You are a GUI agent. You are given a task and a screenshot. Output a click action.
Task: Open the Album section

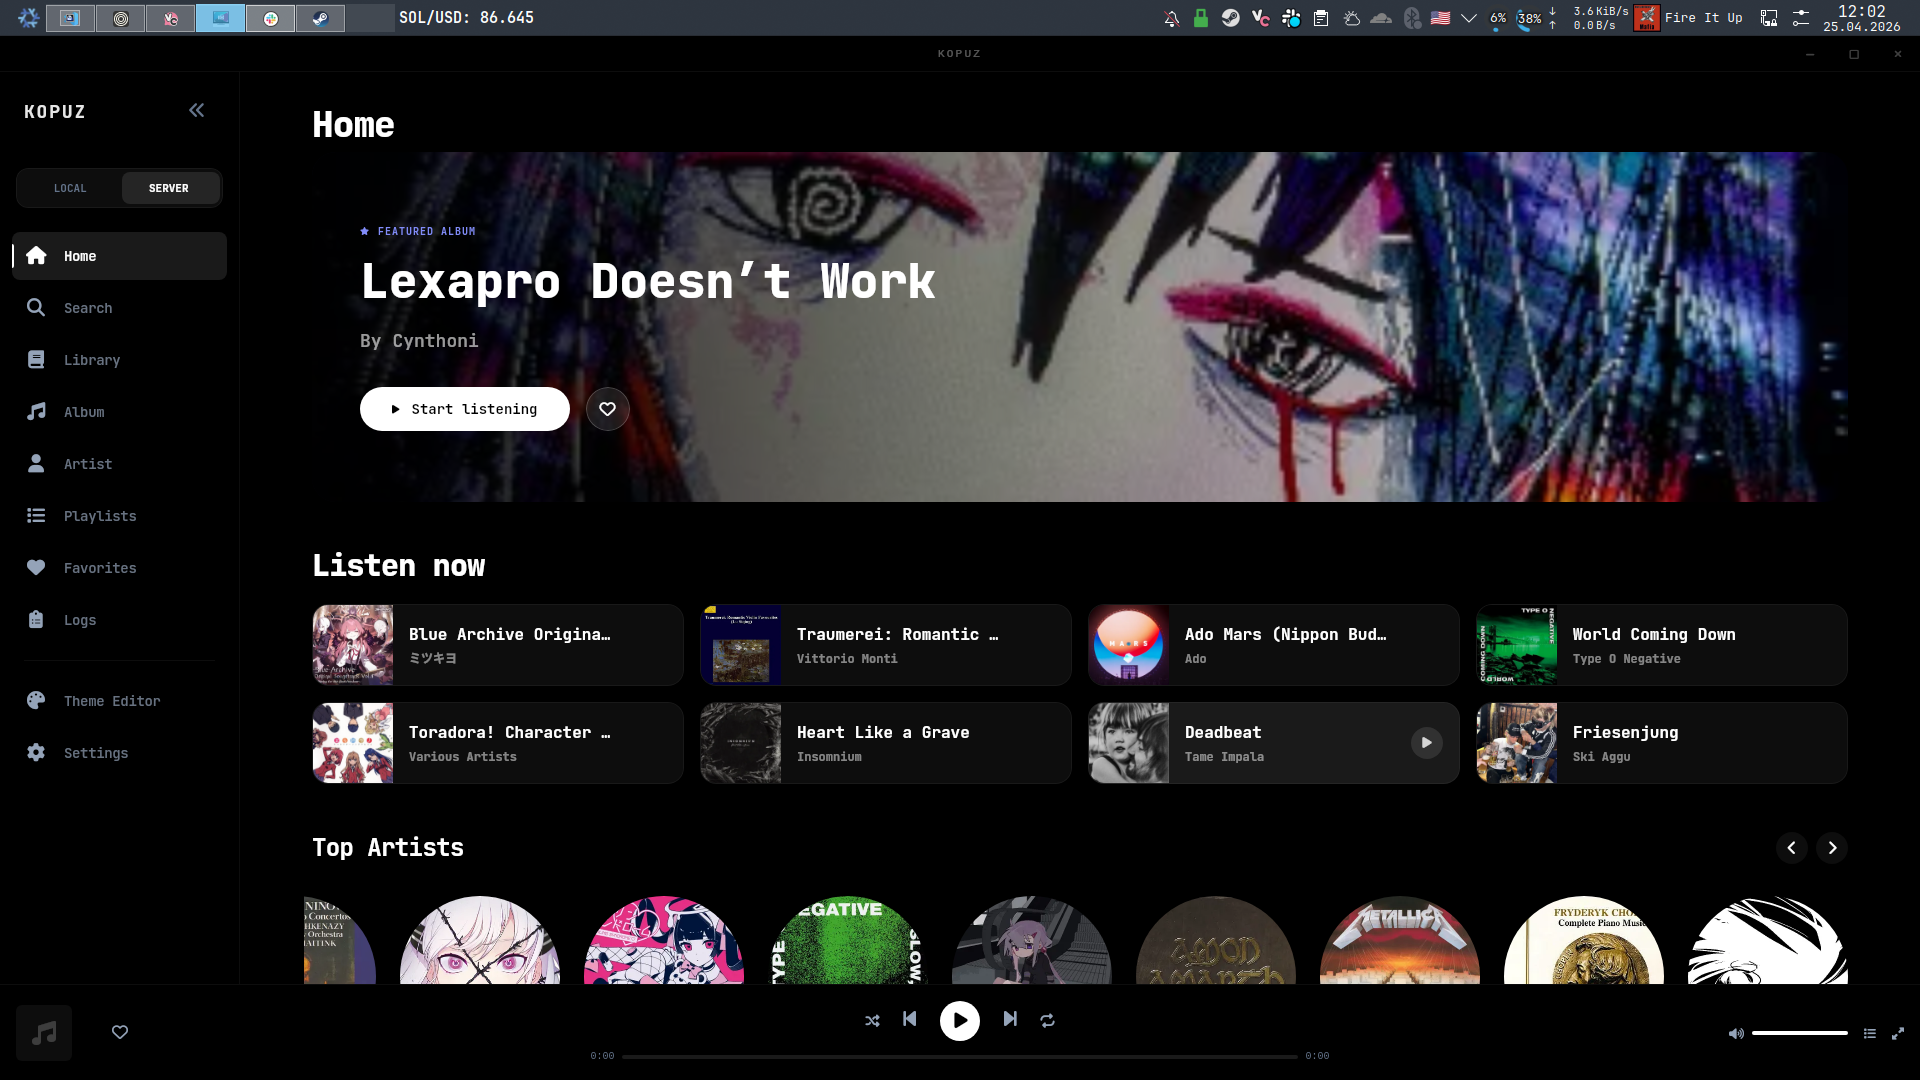(120, 412)
